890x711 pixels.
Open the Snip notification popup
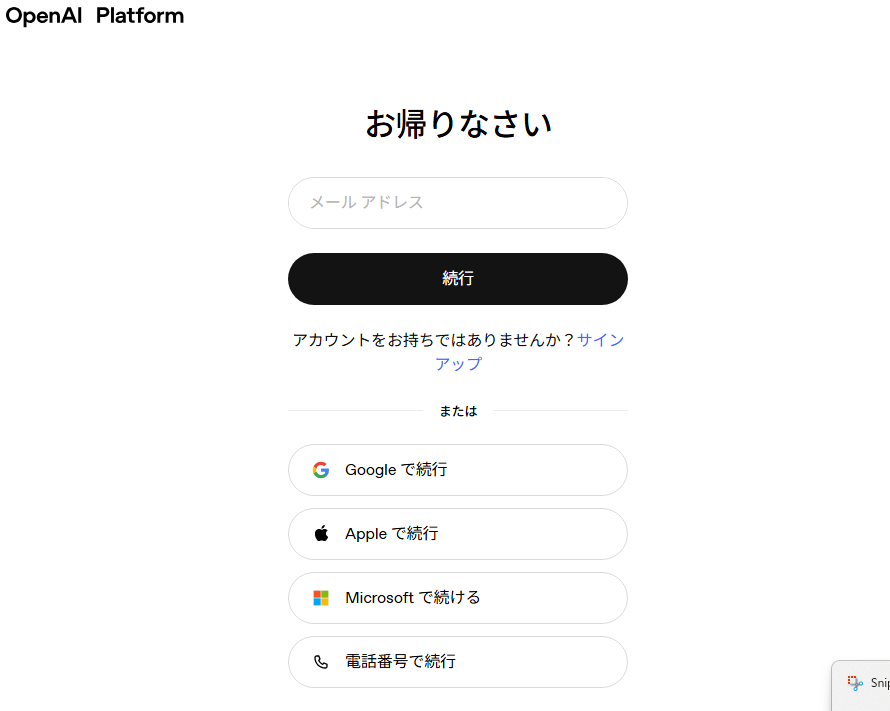pos(870,685)
